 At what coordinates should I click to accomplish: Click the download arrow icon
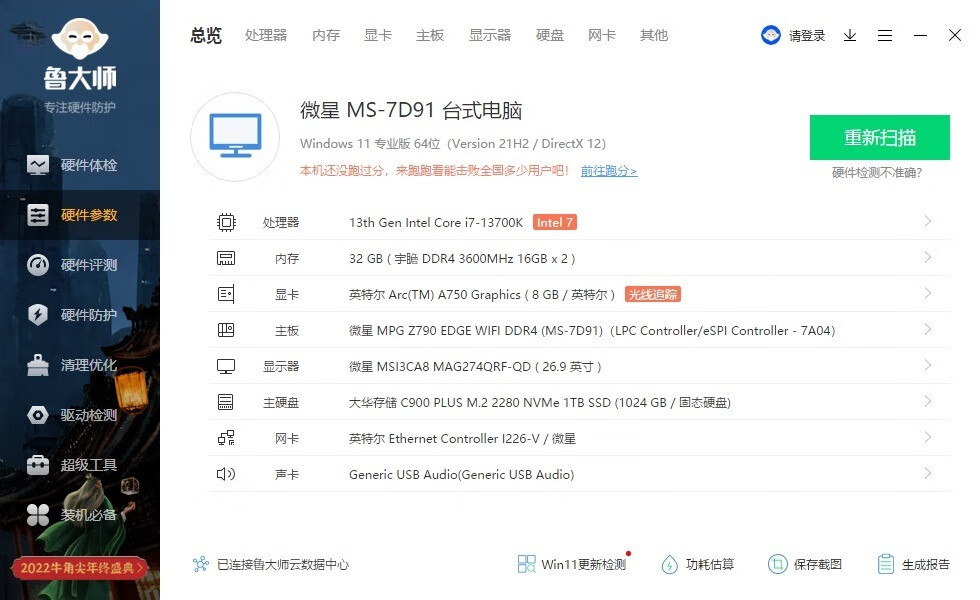click(x=849, y=36)
